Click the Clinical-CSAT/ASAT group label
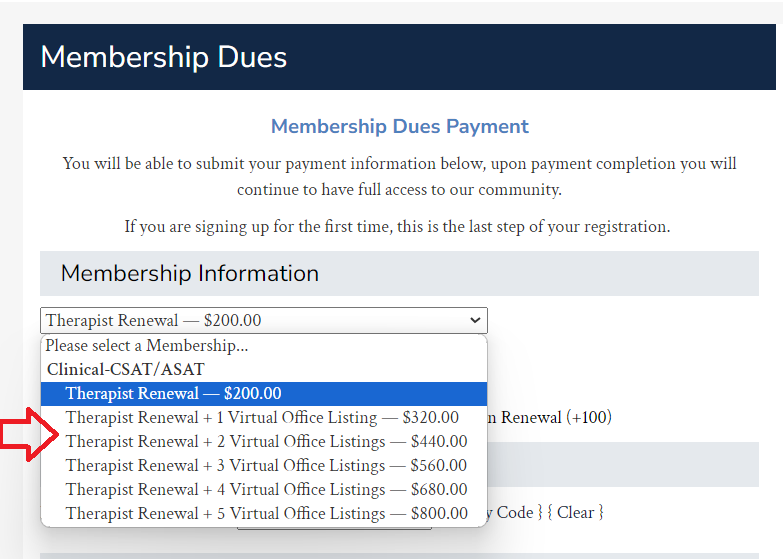783x559 pixels. 125,369
